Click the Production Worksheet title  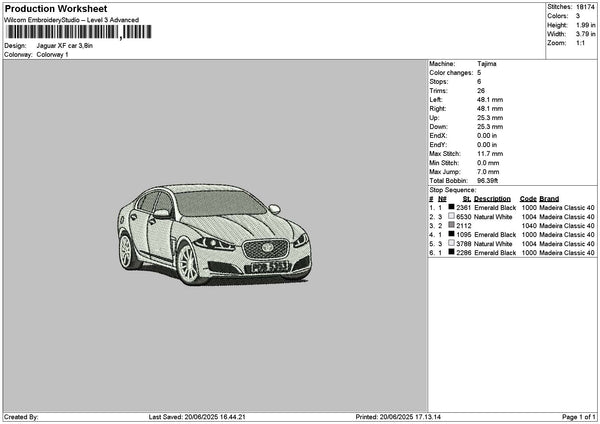coord(56,9)
